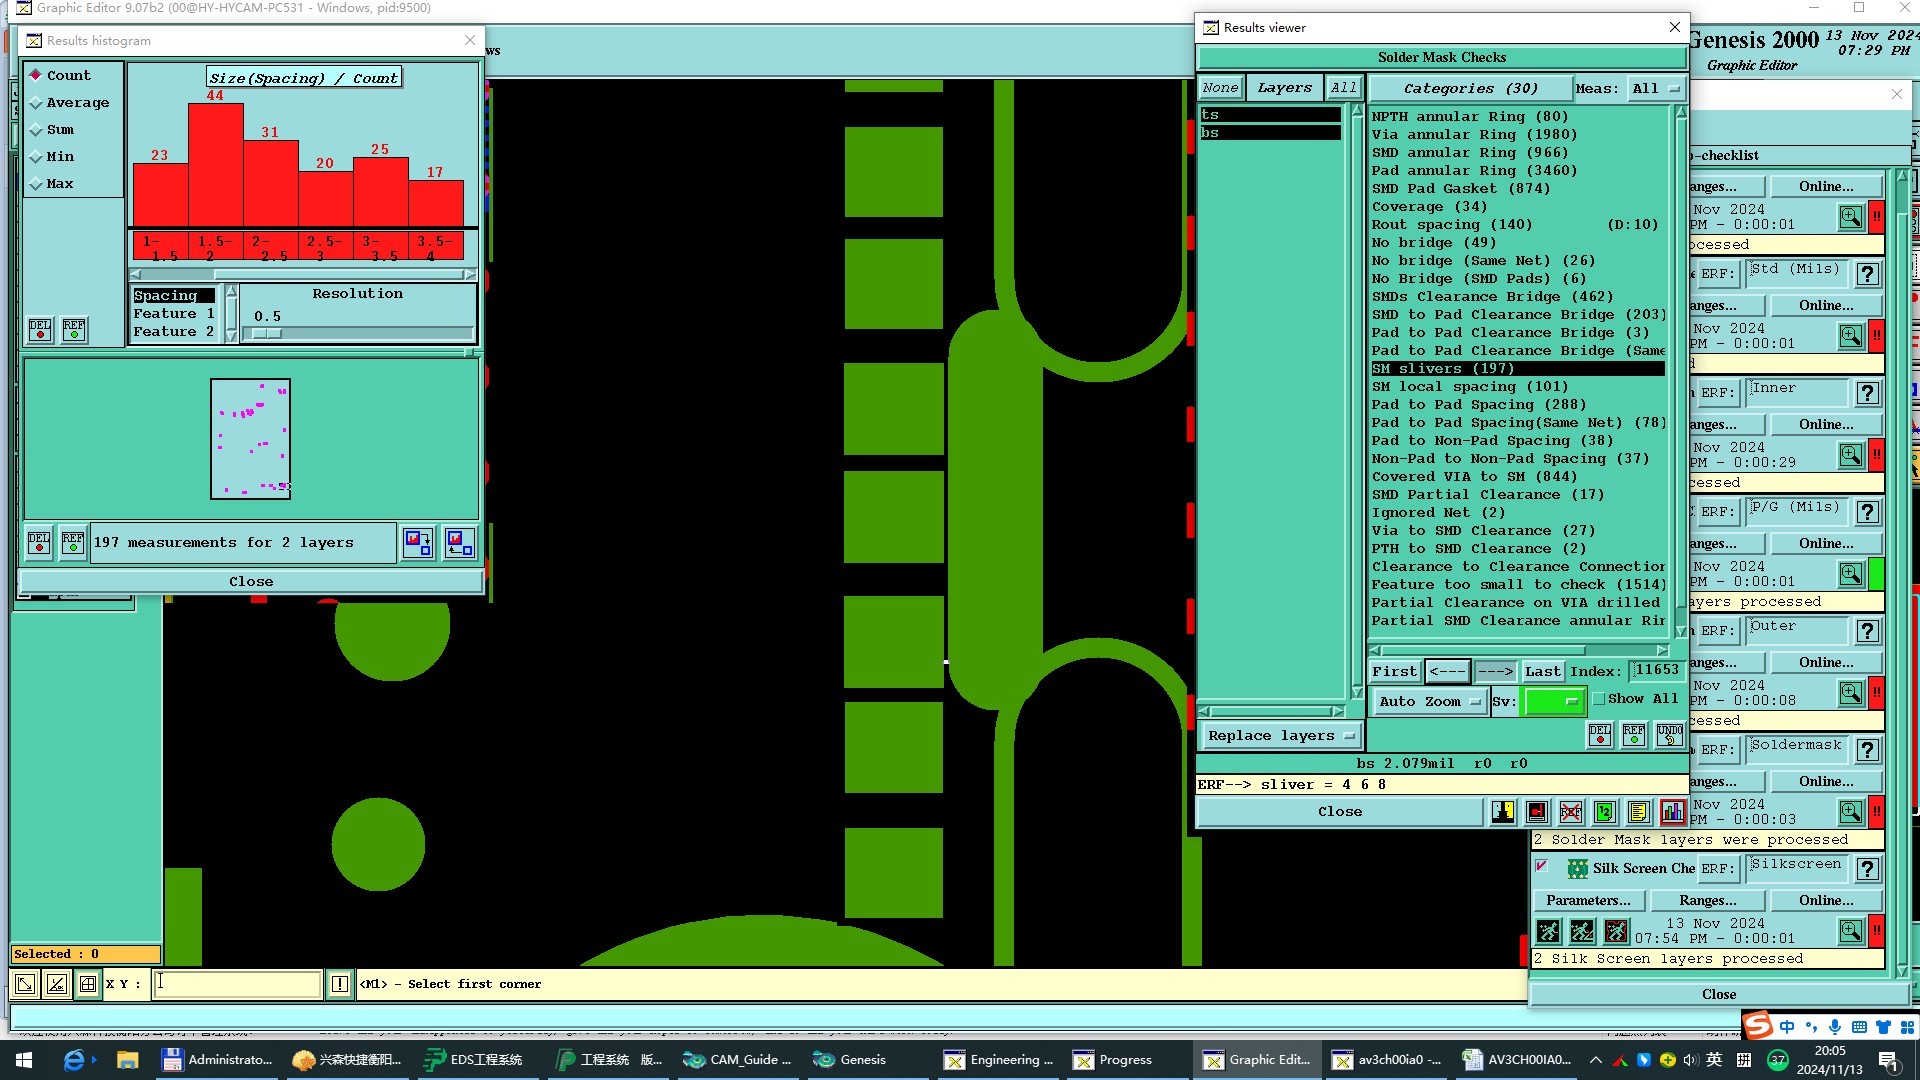This screenshot has width=1920, height=1080.
Task: Click the UNDO icon in Results viewer
Action: tap(1669, 735)
